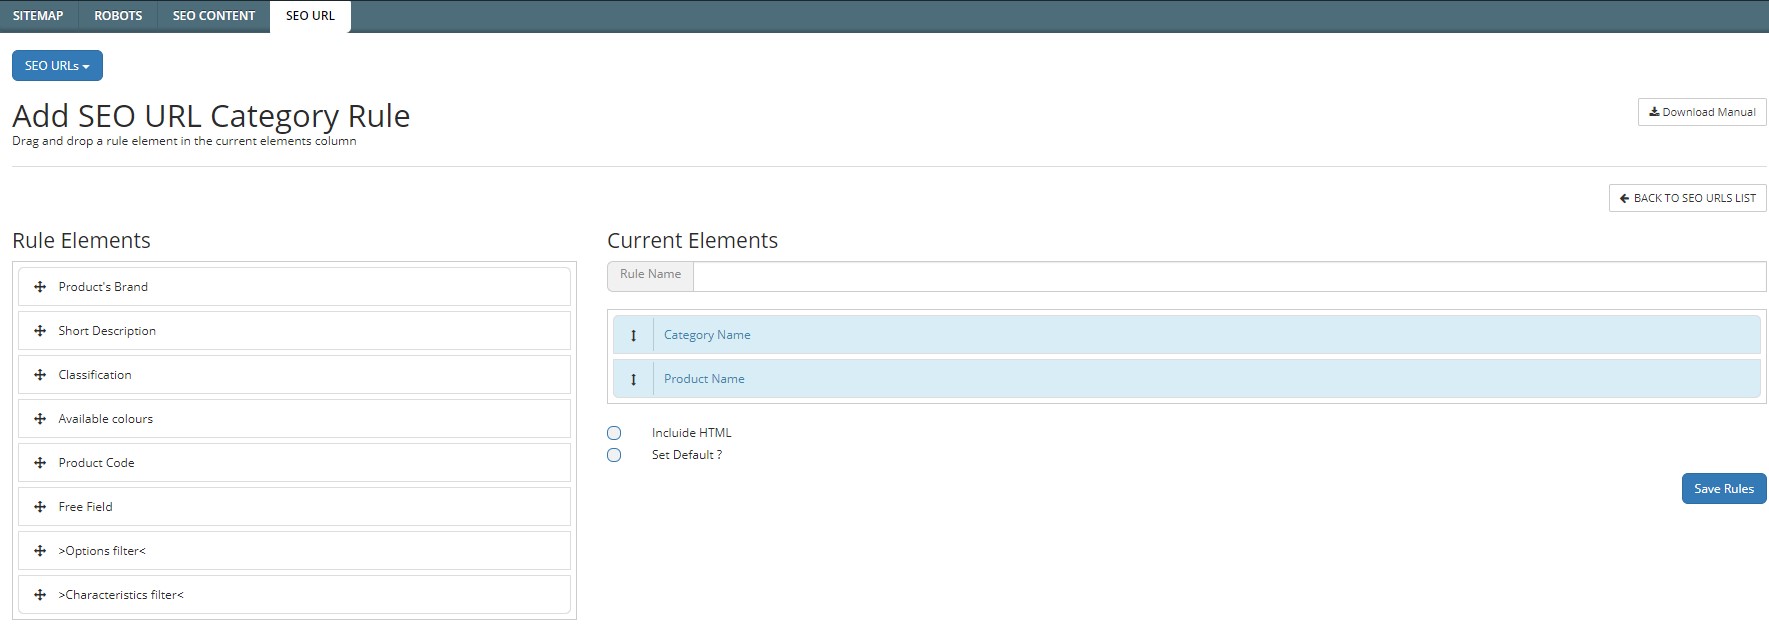Viewport: 1769px width, 624px height.
Task: Click the Save Rules button
Action: coord(1724,489)
